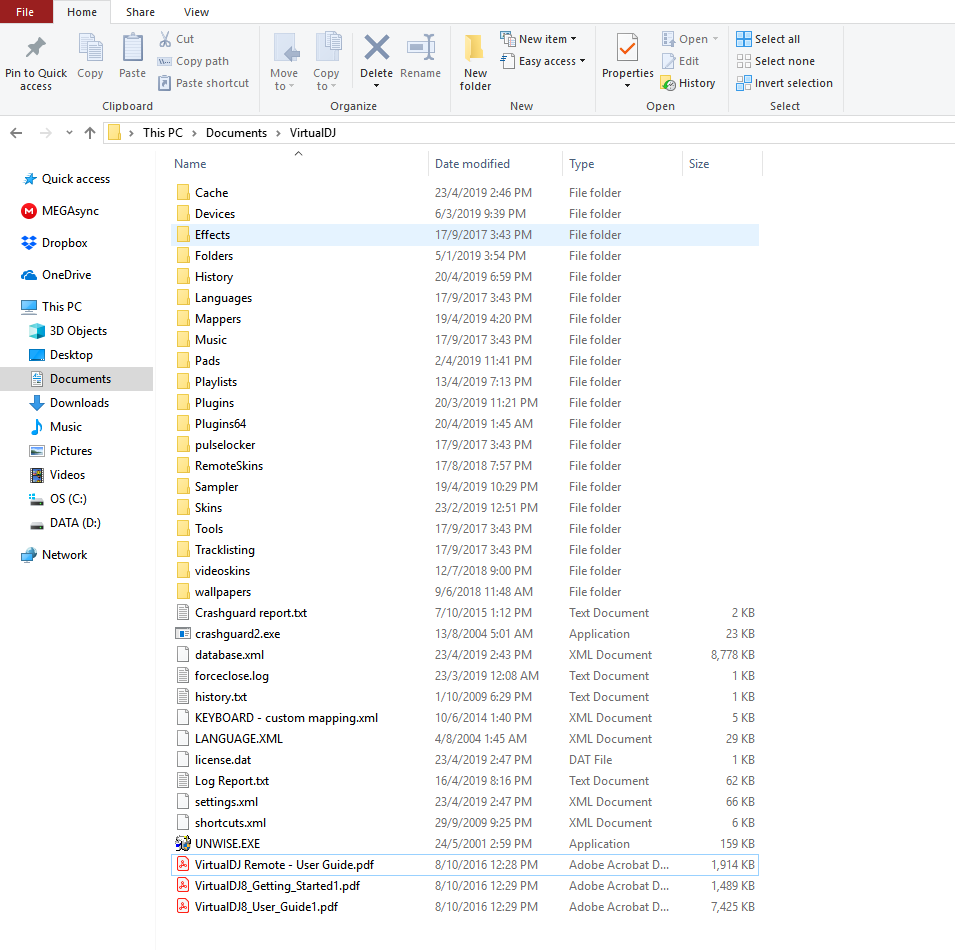Select the settings.xml file
The width and height of the screenshot is (955, 950).
tap(226, 802)
